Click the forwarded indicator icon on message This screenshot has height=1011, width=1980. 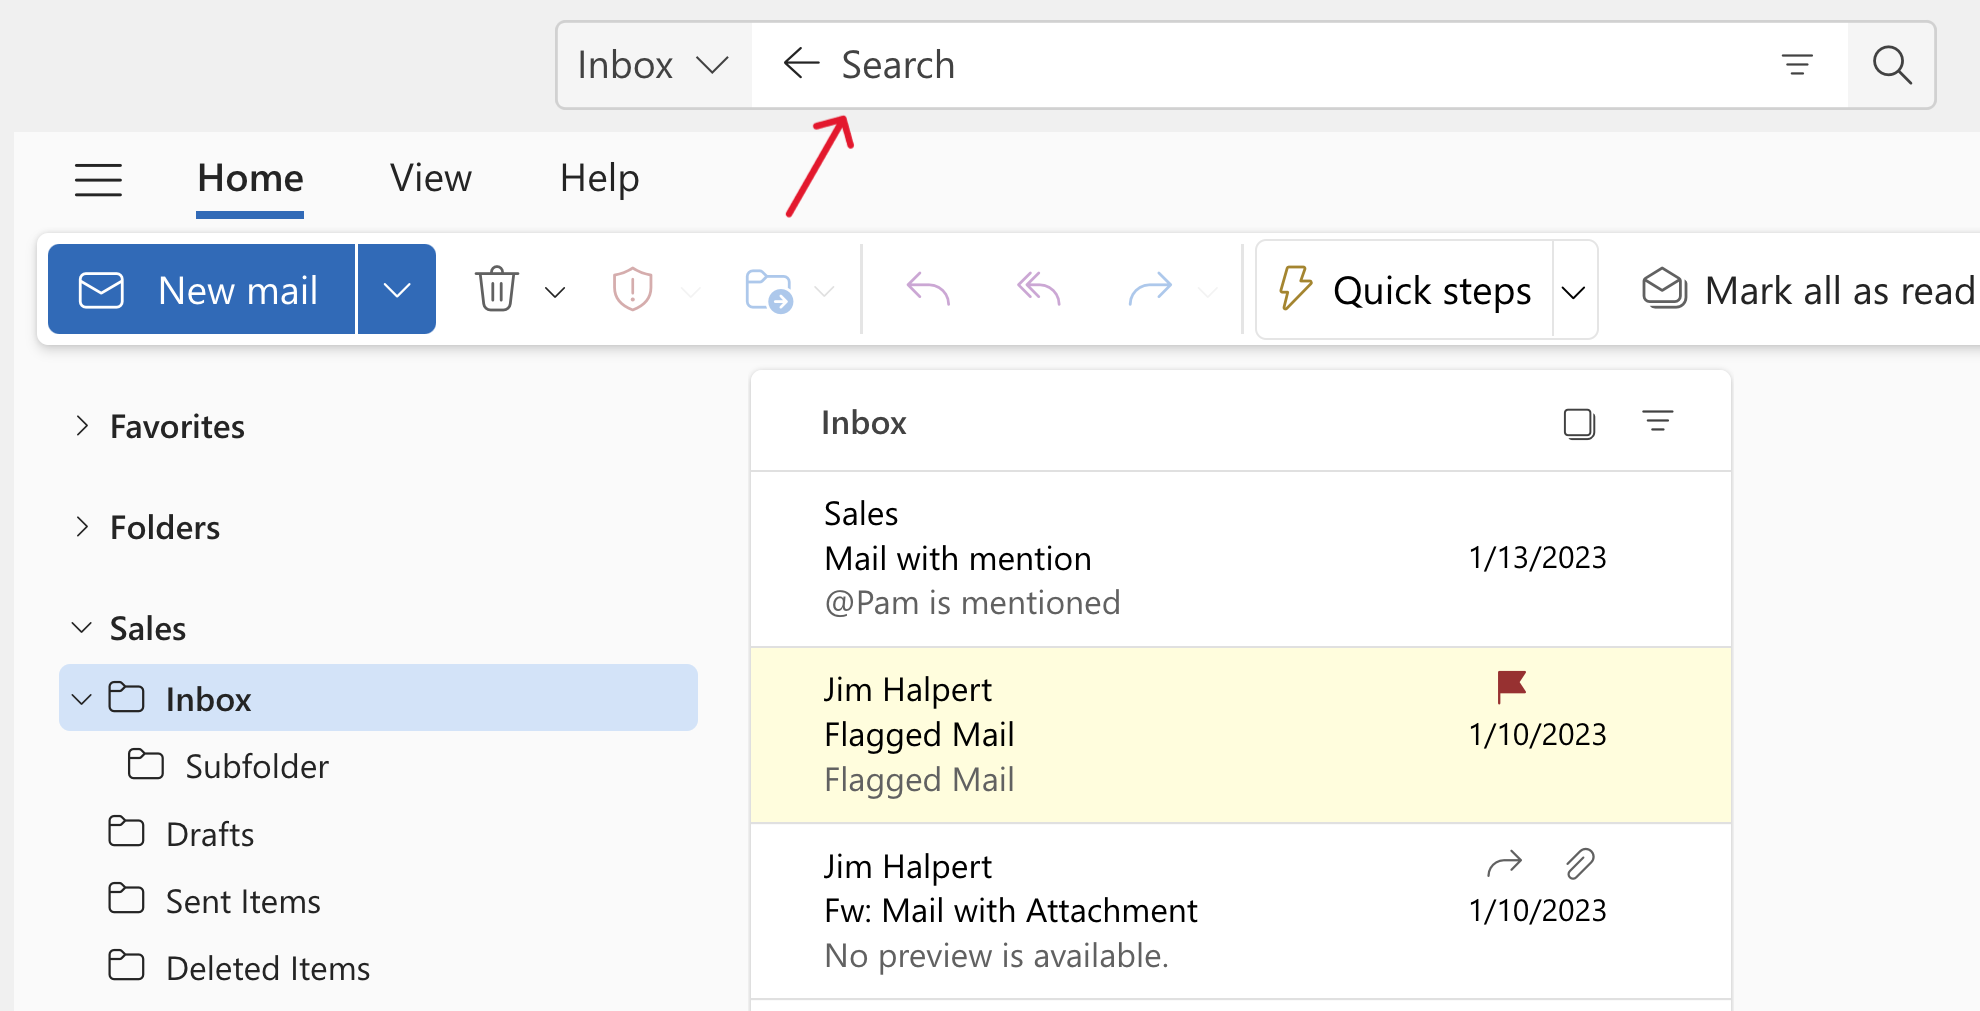click(1504, 863)
